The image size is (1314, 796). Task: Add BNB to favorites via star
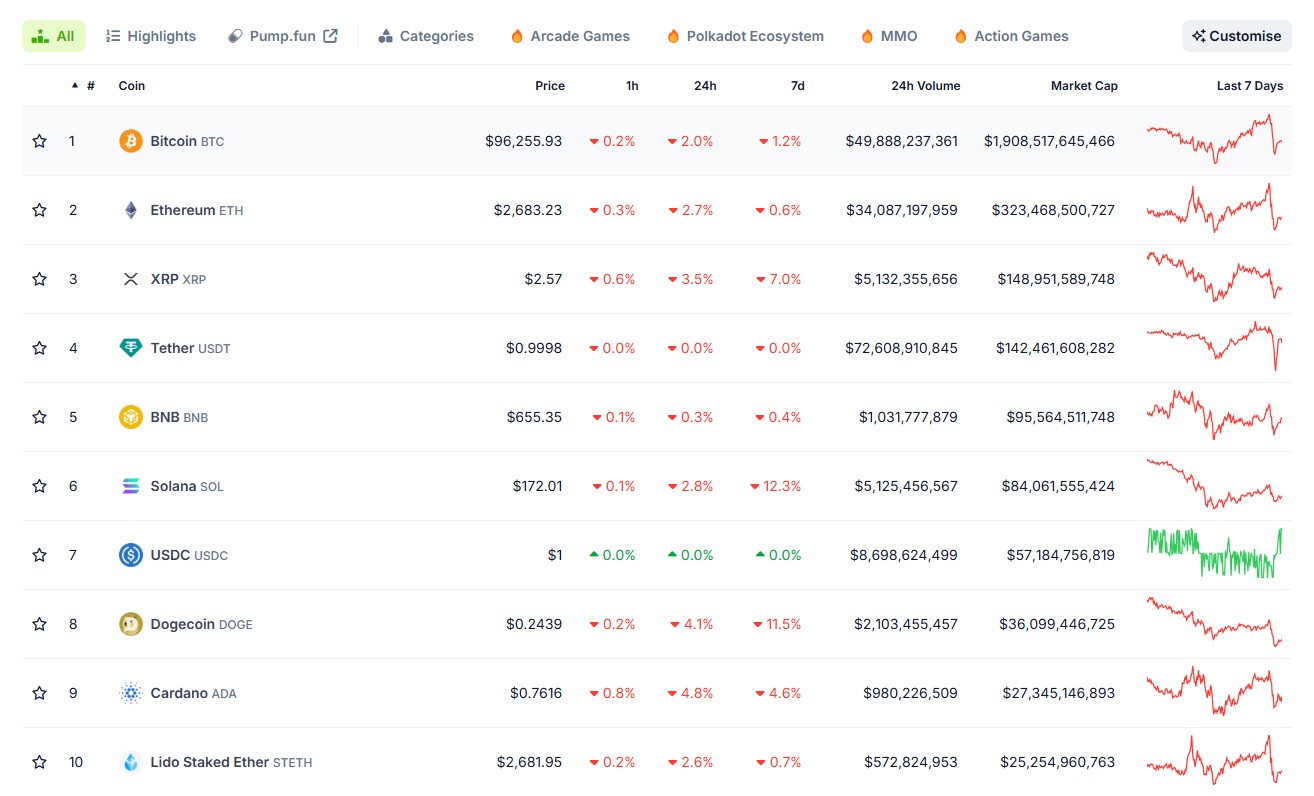pyautogui.click(x=39, y=417)
